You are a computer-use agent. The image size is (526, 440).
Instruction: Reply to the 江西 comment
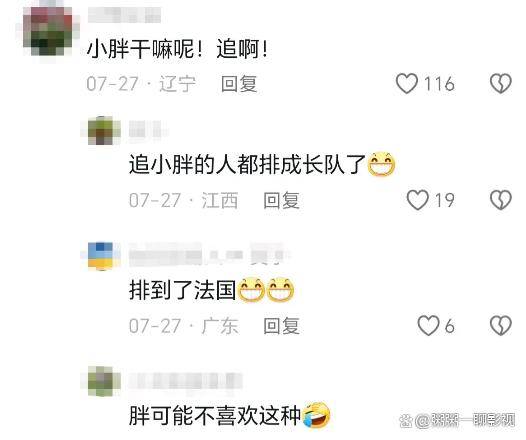(x=281, y=200)
